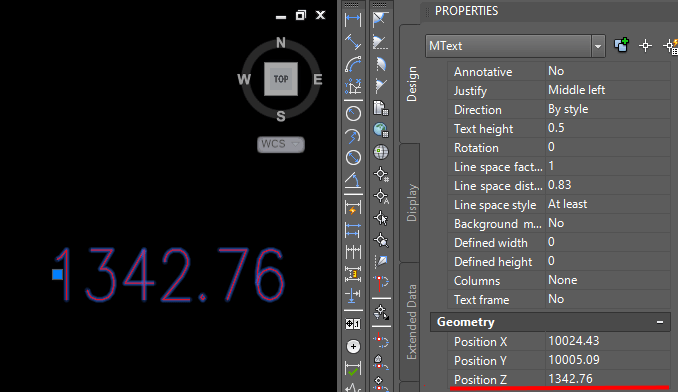Click the Annotative value No
The image size is (678, 392).
pyautogui.click(x=608, y=71)
